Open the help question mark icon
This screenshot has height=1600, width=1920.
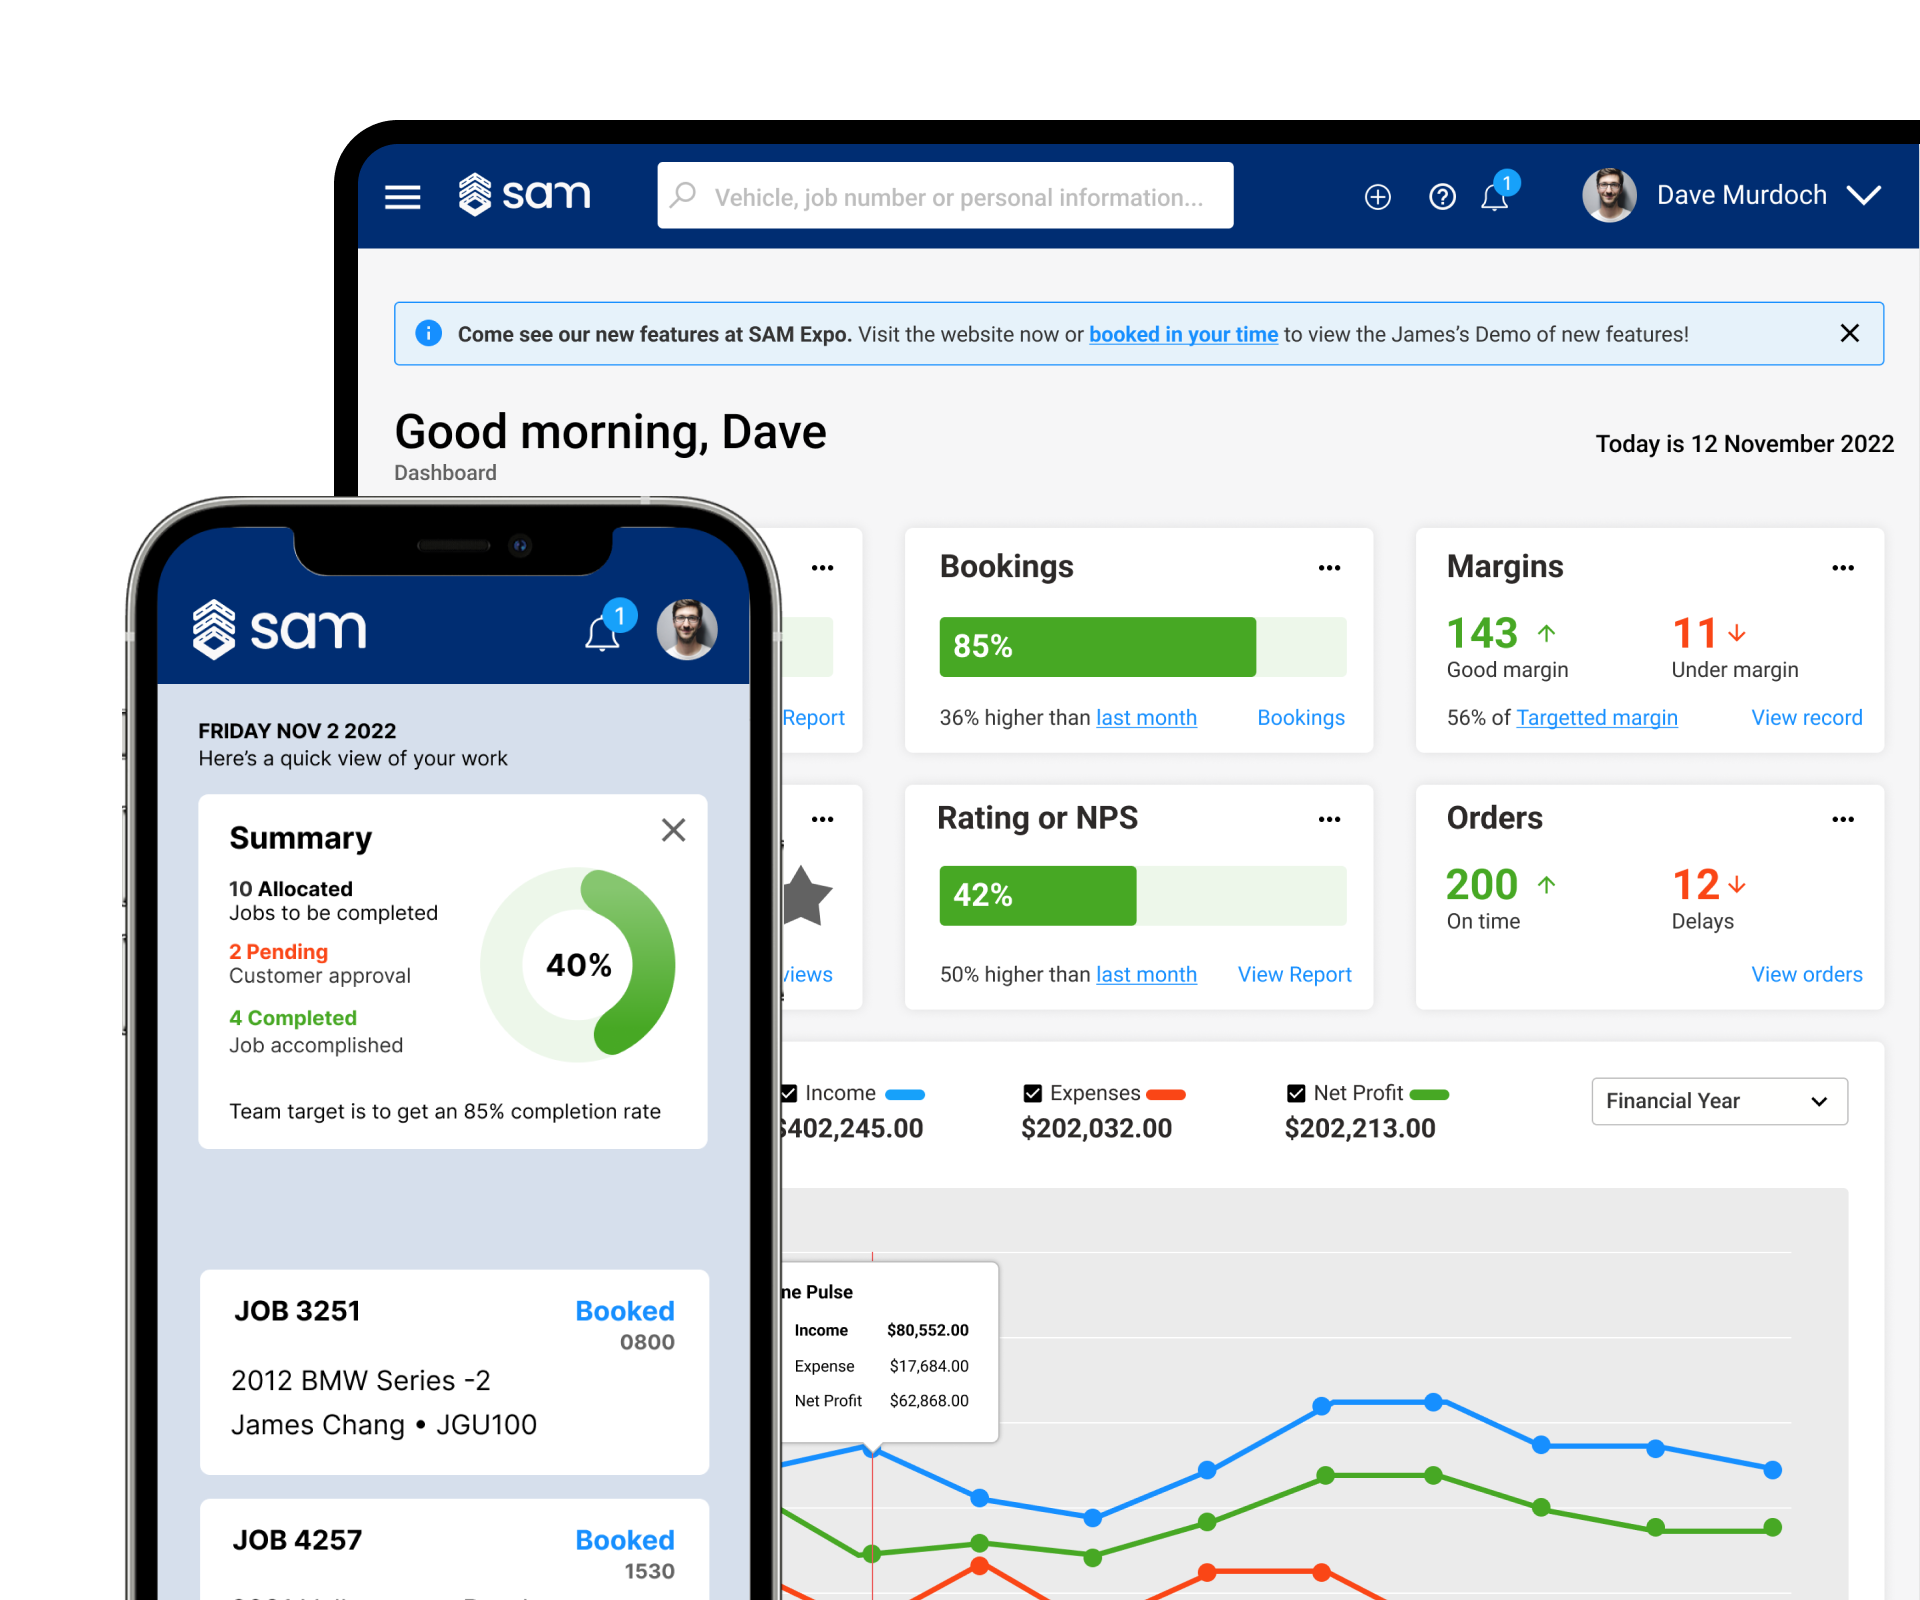pyautogui.click(x=1442, y=197)
